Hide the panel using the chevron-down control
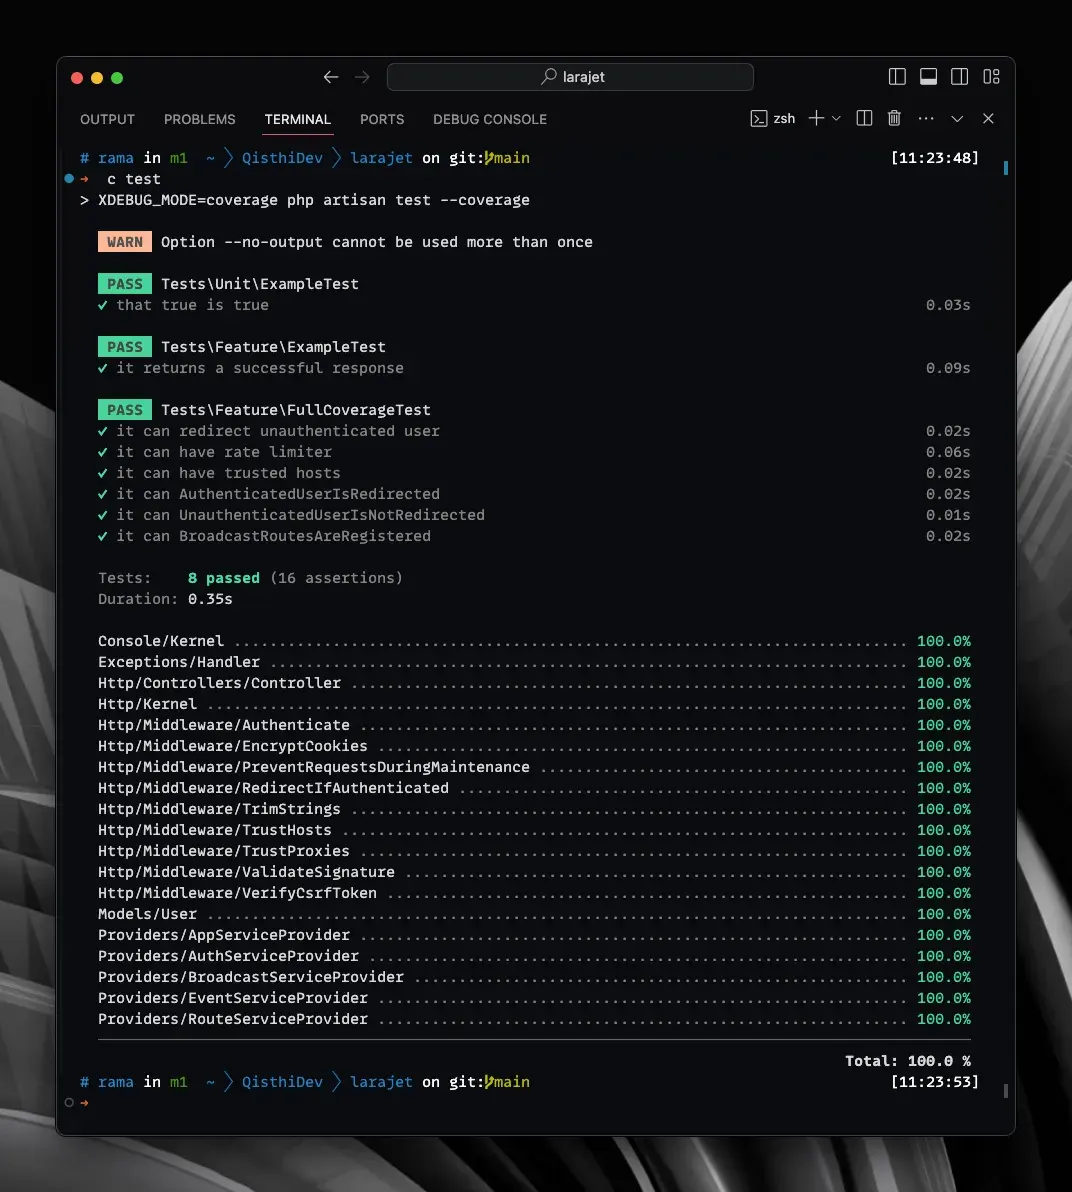Viewport: 1072px width, 1192px height. click(957, 119)
